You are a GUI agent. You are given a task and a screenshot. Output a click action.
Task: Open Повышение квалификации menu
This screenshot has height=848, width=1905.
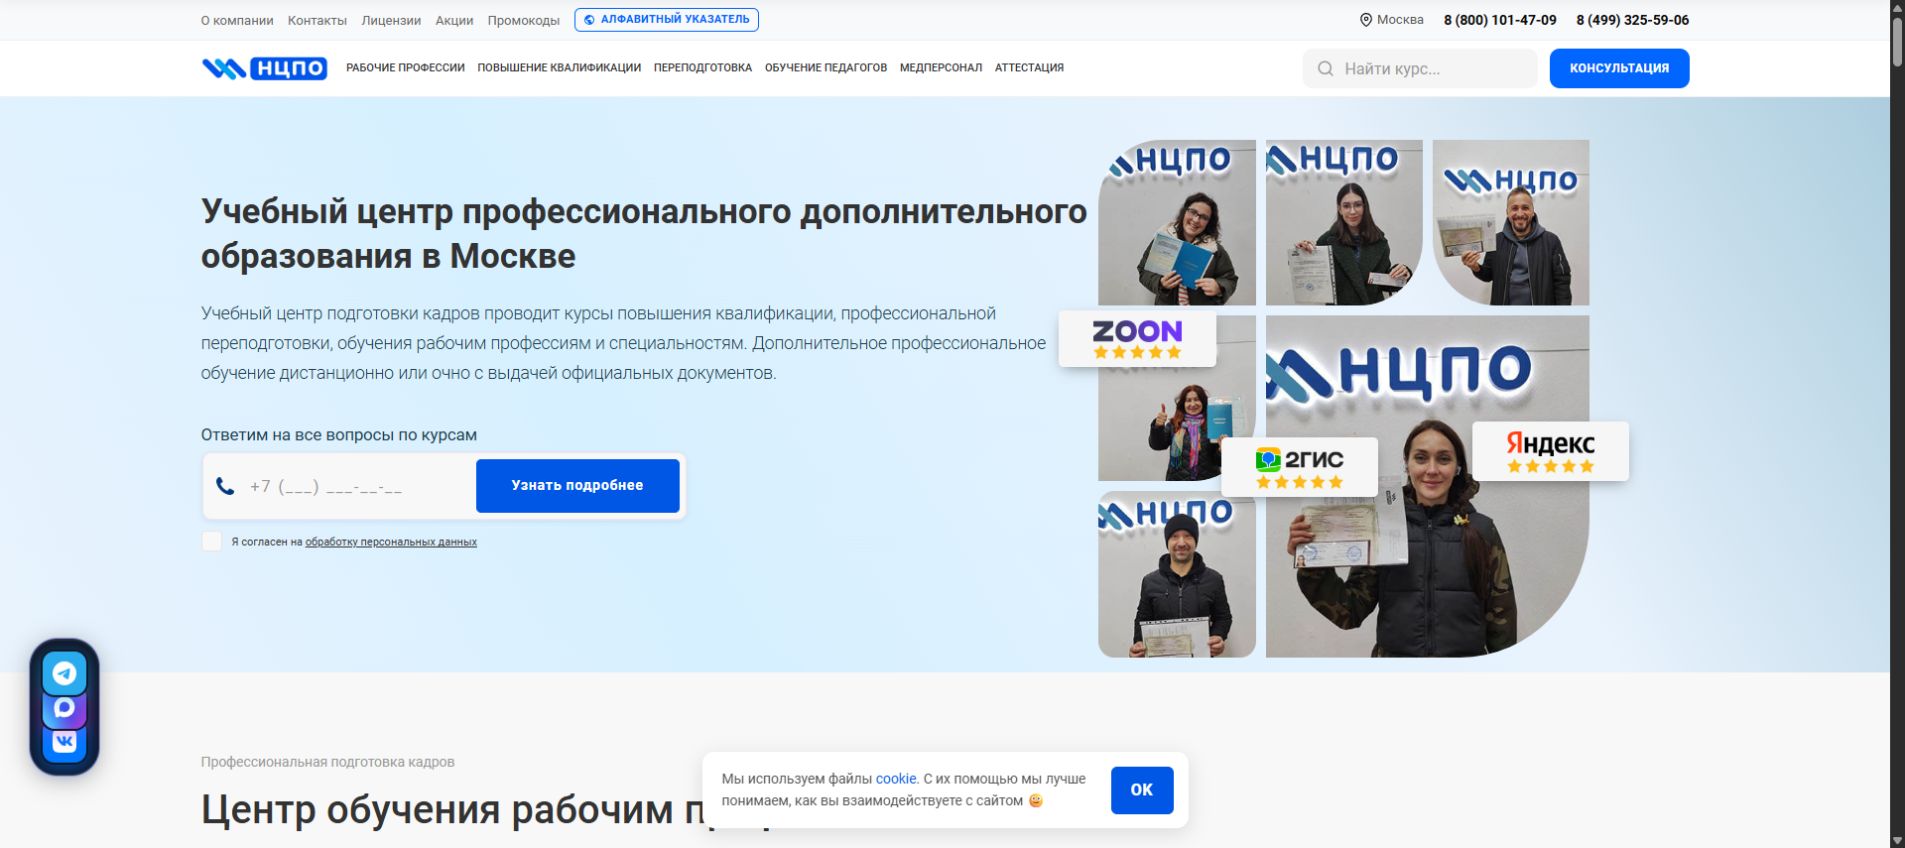coord(559,68)
